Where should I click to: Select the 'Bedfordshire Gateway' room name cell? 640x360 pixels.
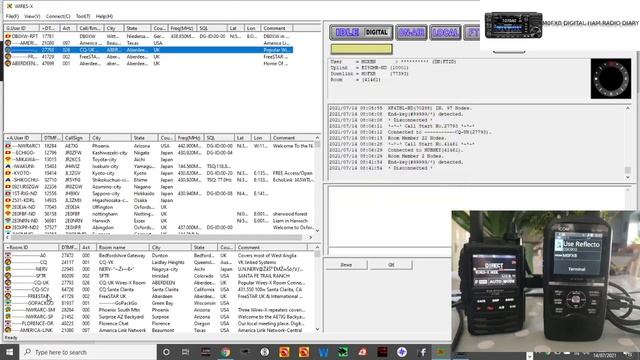(x=122, y=256)
